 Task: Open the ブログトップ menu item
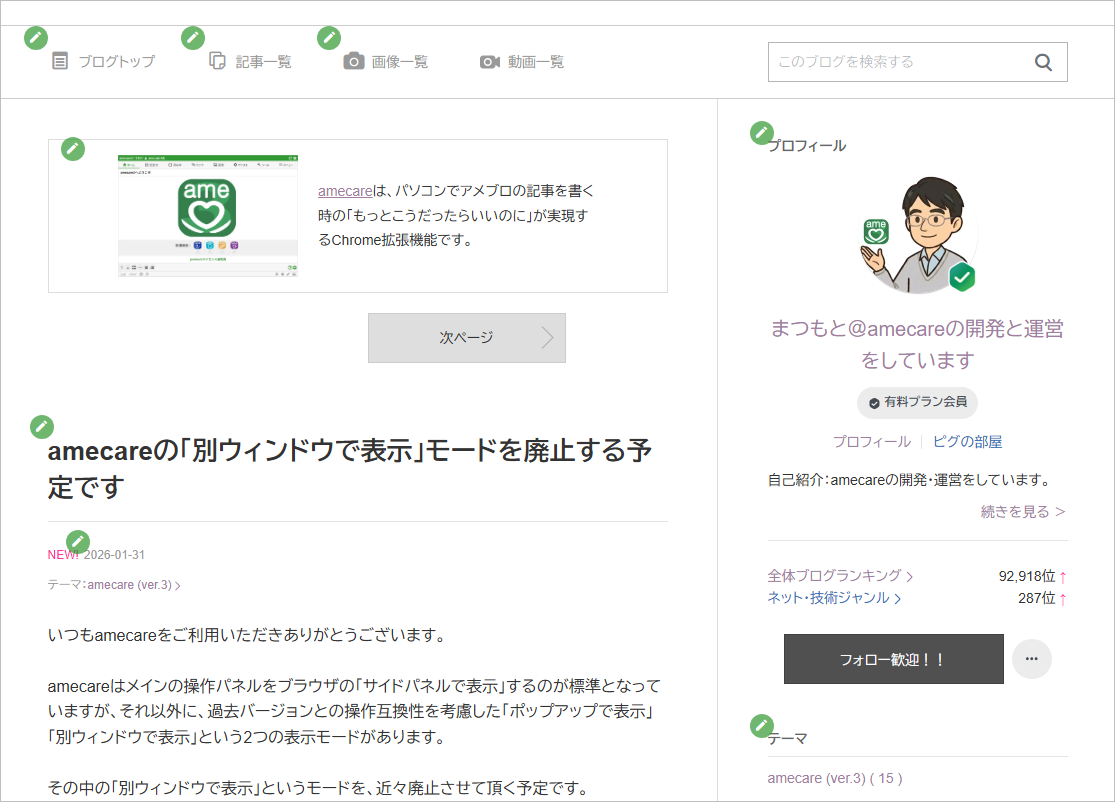(x=104, y=62)
